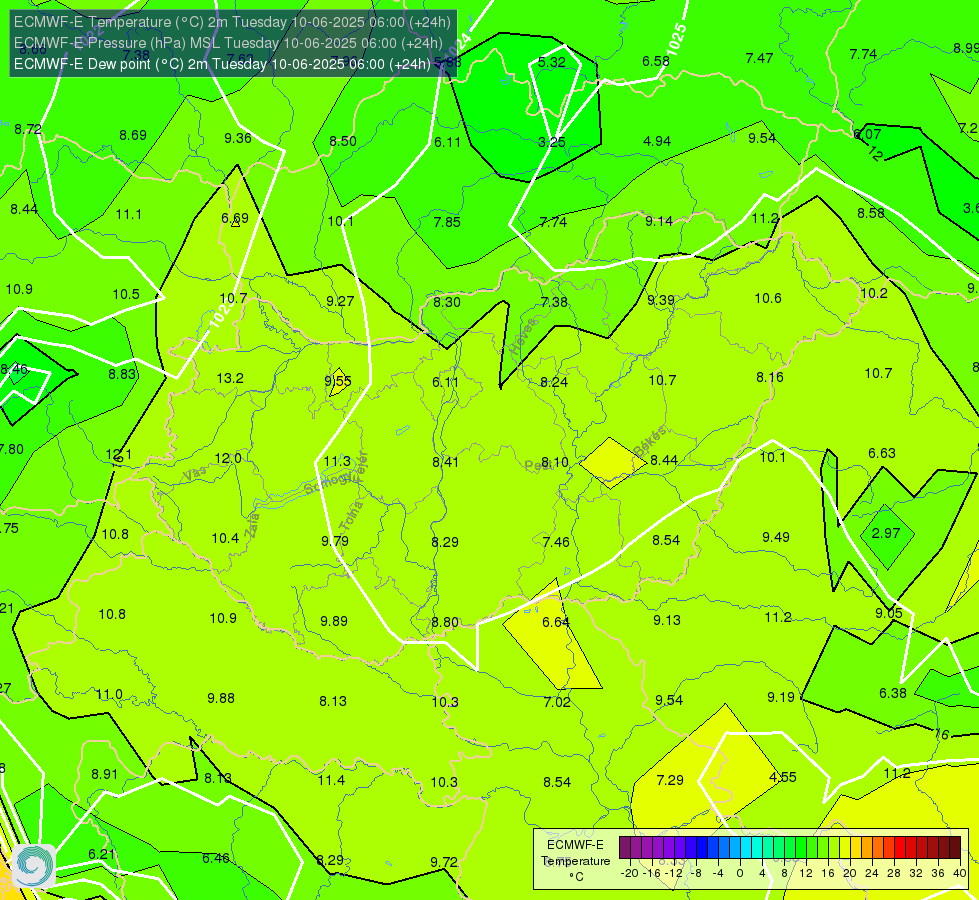Image resolution: width=979 pixels, height=900 pixels.
Task: Click the 11.0 dew point value
Action: [109, 695]
